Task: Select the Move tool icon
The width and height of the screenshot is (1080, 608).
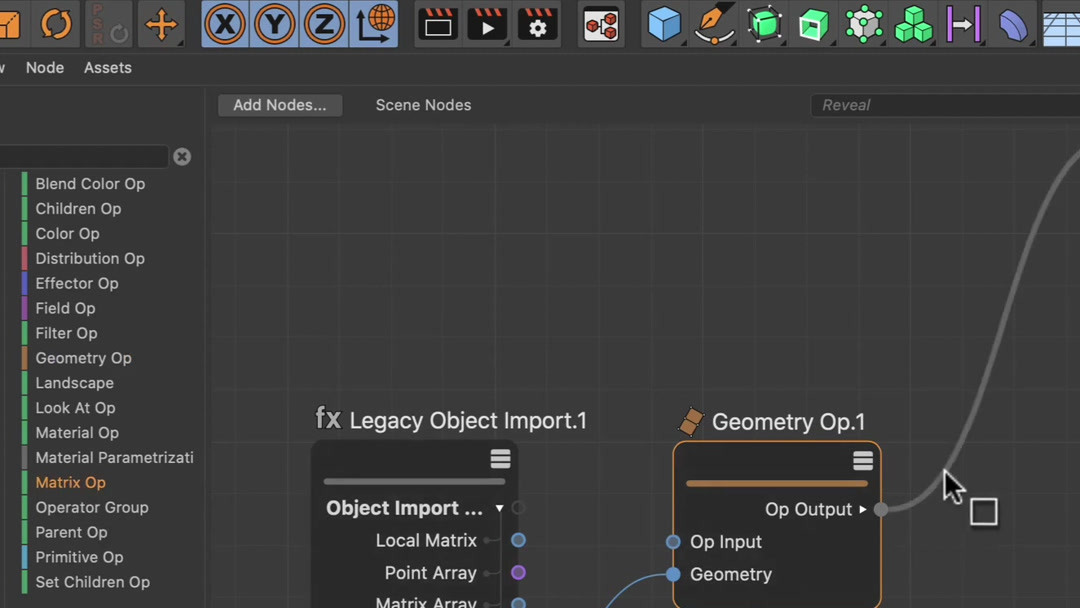Action: [x=161, y=24]
